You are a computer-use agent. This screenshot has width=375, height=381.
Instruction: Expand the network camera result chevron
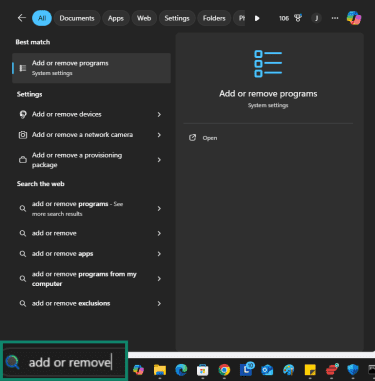(159, 135)
